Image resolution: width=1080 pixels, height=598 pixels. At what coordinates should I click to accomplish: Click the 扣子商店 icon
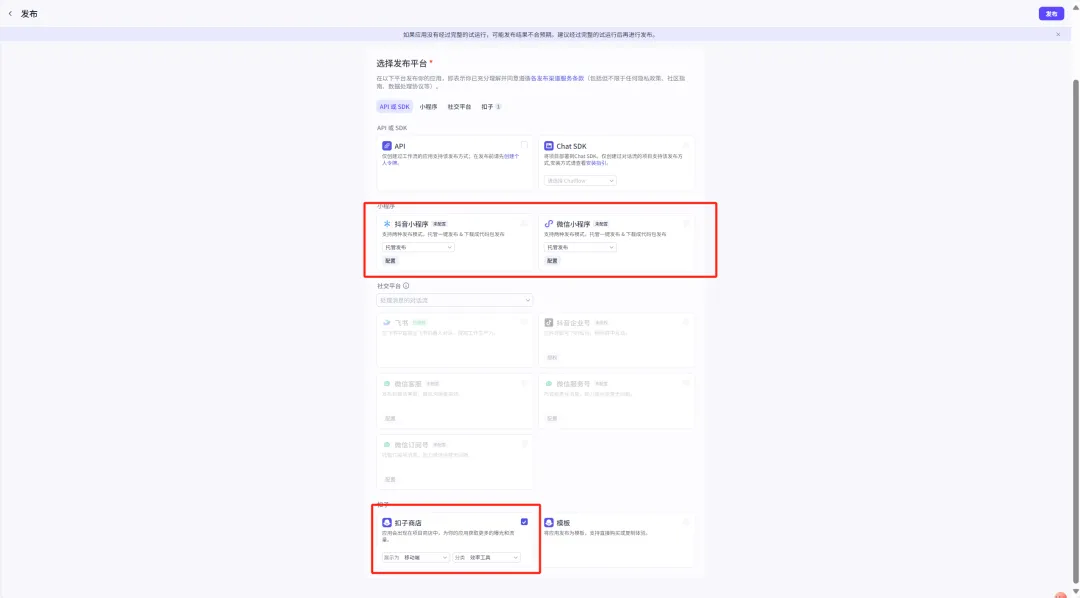point(387,523)
